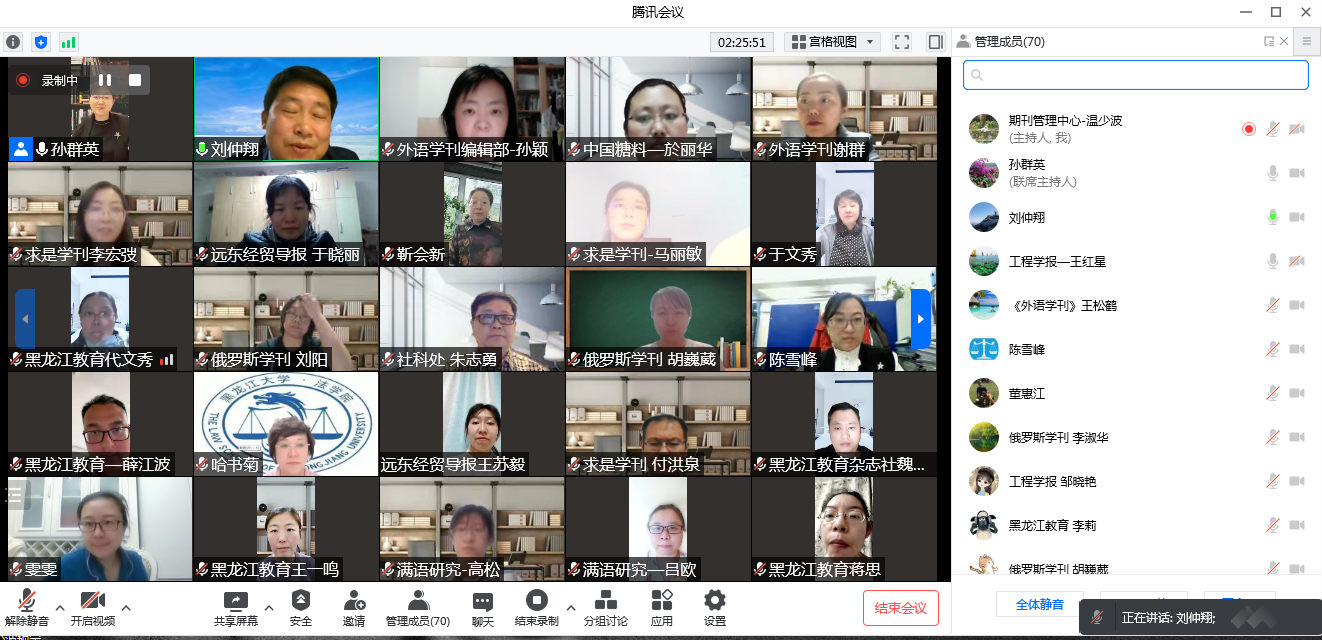Pause the ongoing recording
Image resolution: width=1322 pixels, height=640 pixels.
point(105,80)
